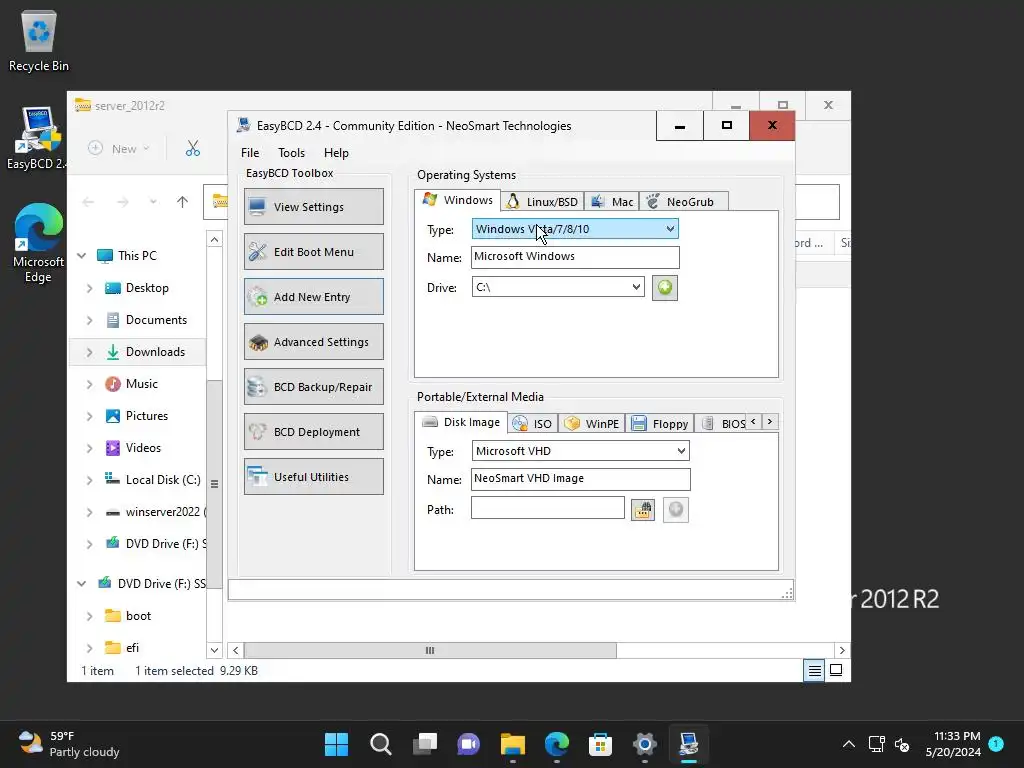Select efi folder in Explorer tree
Viewport: 1024px width, 768px height.
click(x=132, y=648)
